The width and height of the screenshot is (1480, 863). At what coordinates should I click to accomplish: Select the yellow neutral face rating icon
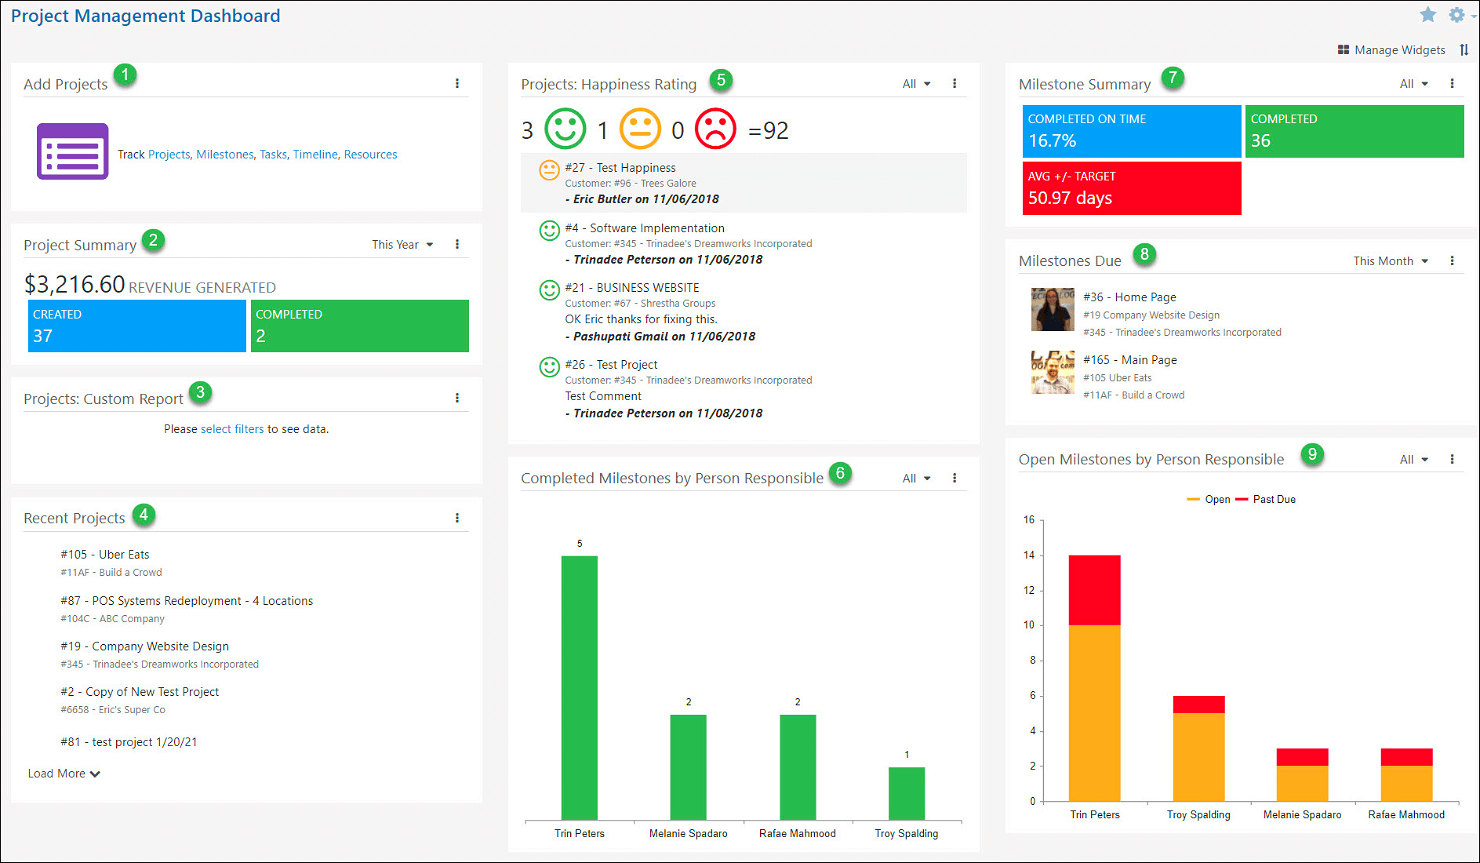tap(640, 128)
